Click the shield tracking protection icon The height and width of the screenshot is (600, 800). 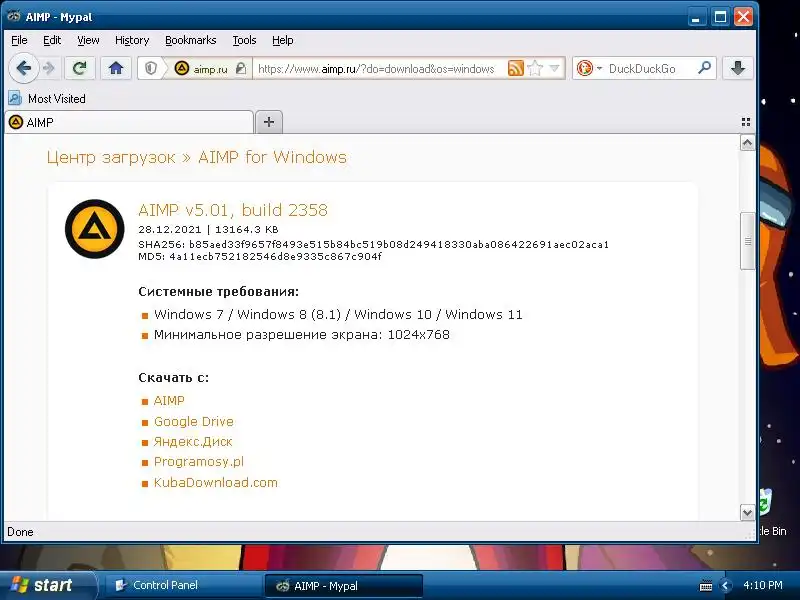click(151, 68)
